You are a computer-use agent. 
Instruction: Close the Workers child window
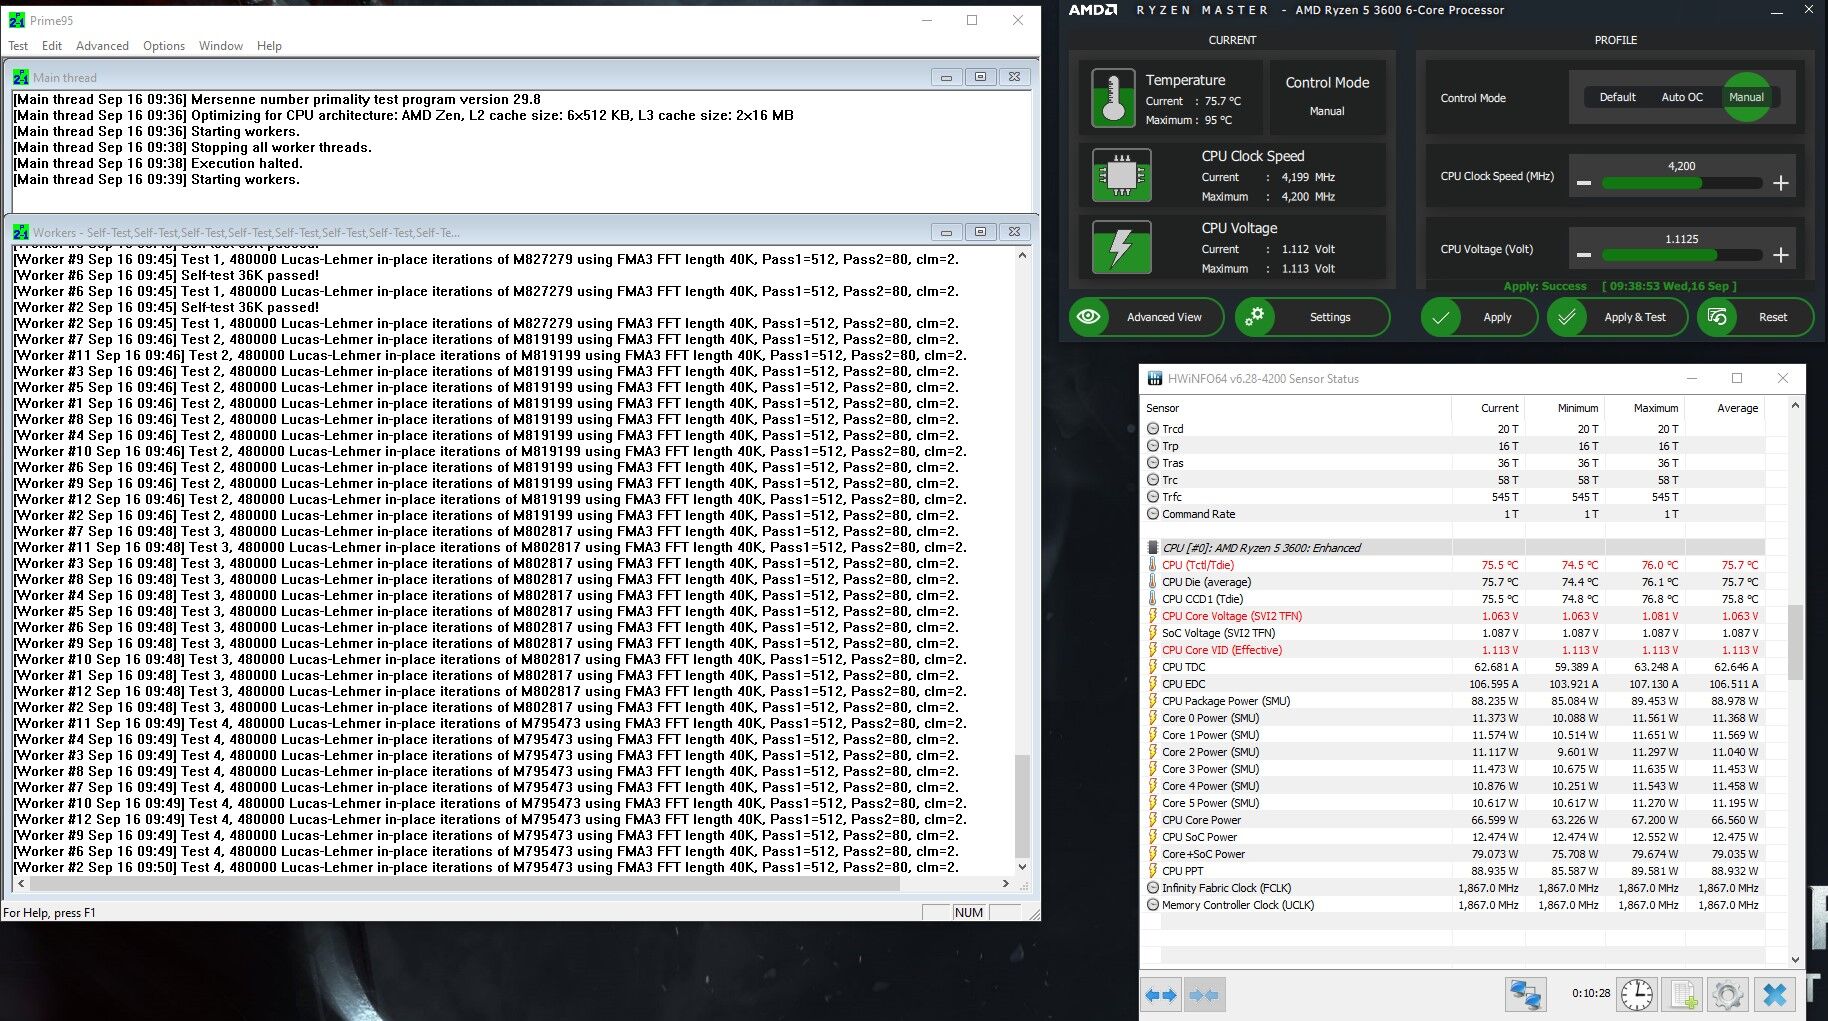tap(1014, 232)
